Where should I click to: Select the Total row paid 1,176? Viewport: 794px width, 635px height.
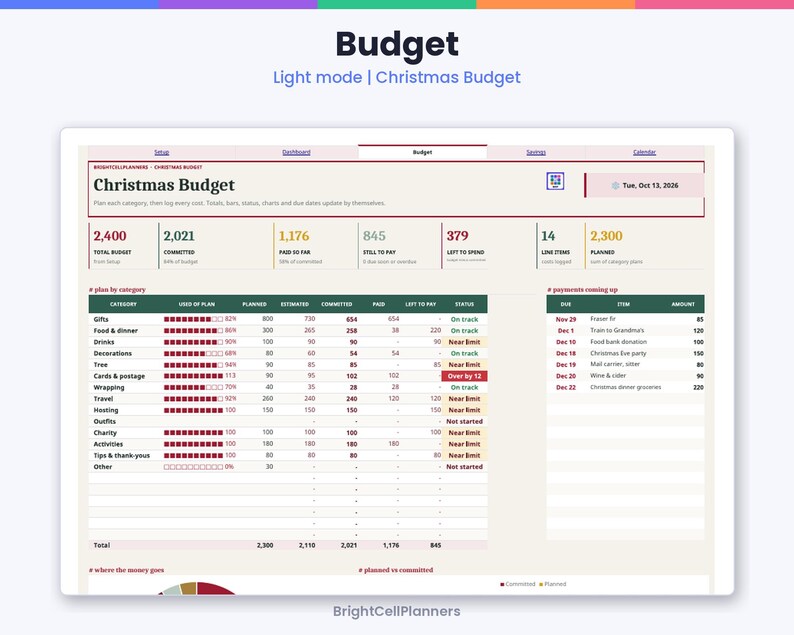point(391,545)
